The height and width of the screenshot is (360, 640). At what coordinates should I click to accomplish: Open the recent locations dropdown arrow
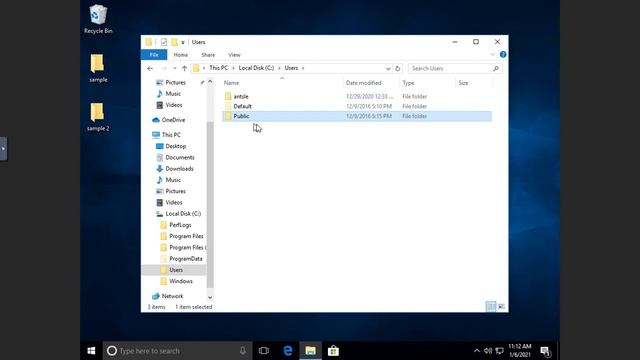175,68
